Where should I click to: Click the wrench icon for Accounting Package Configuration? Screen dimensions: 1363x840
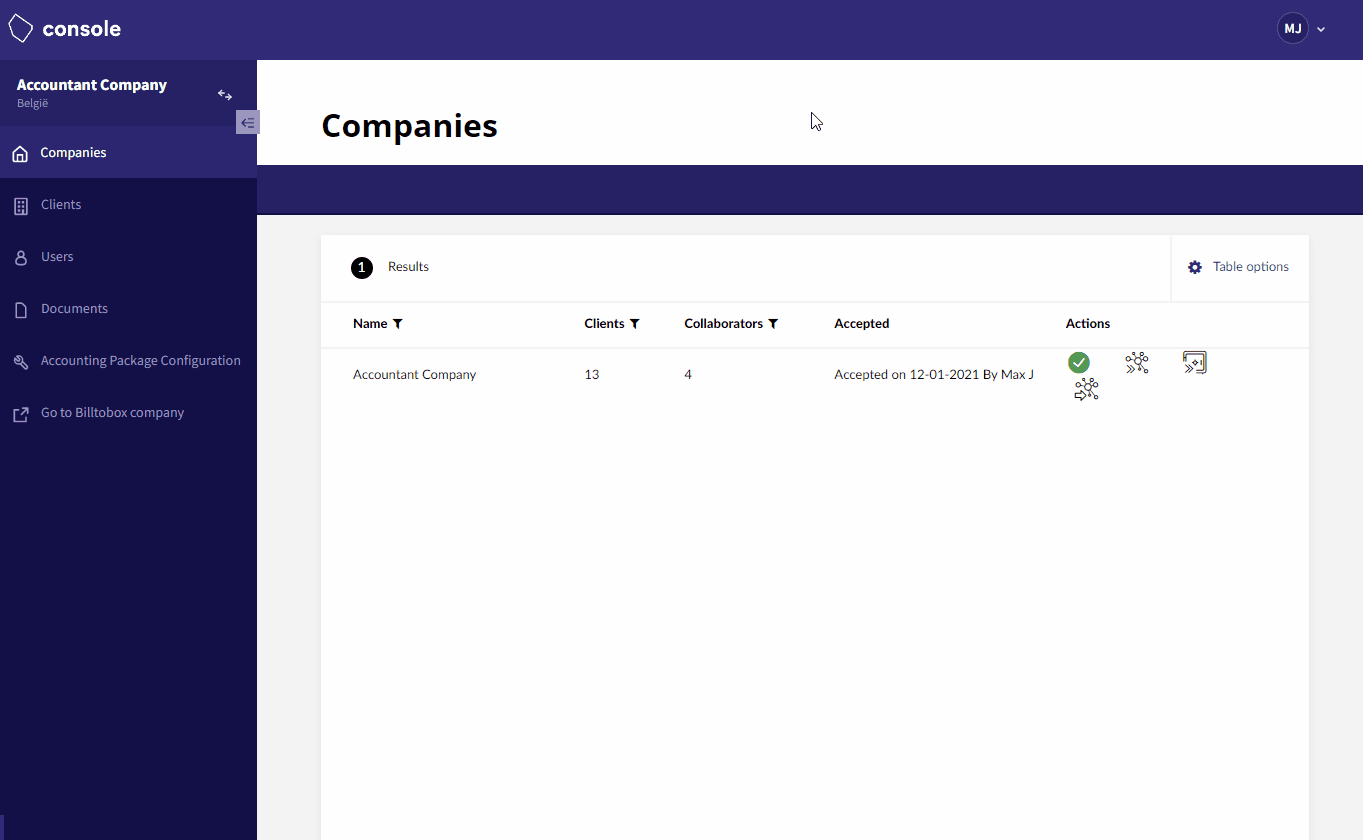[20, 362]
